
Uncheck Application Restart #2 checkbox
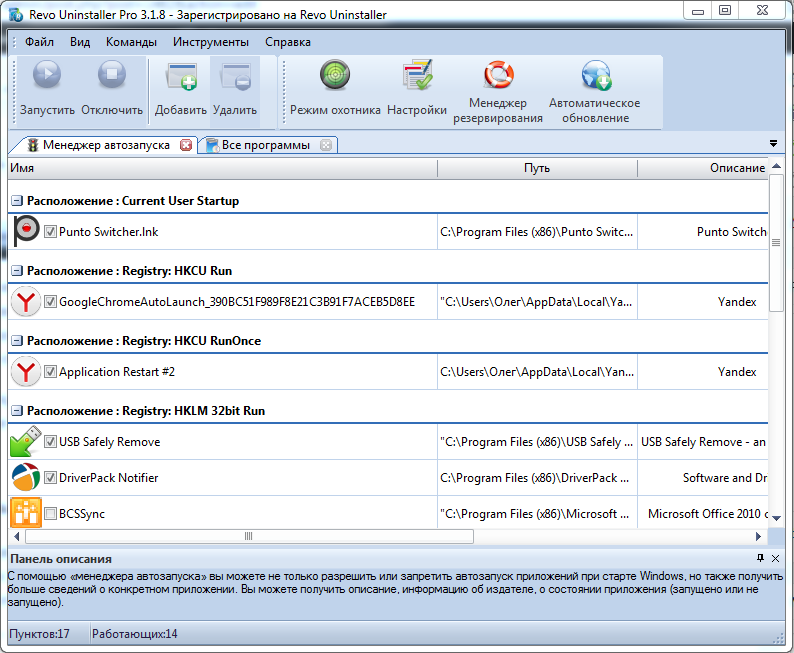click(x=50, y=372)
